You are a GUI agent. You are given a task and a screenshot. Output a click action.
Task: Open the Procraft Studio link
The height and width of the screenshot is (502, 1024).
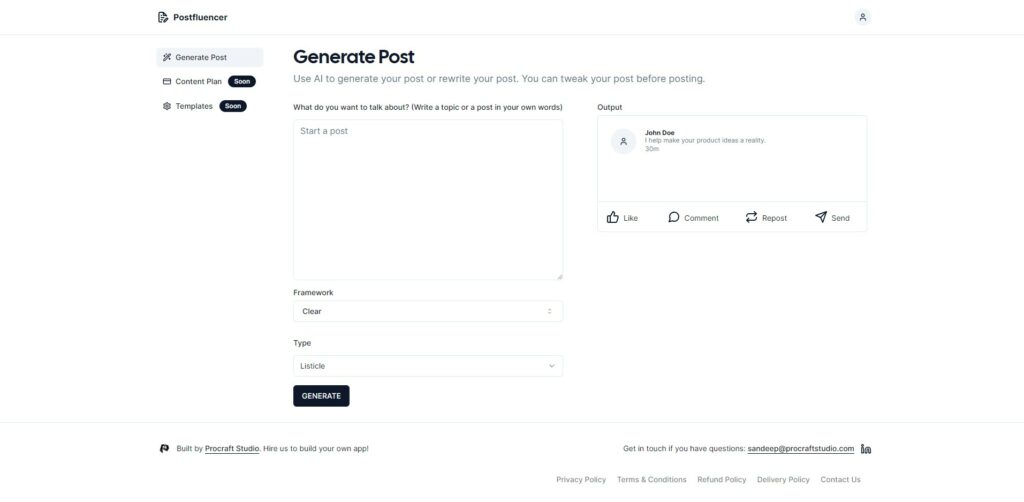(x=232, y=448)
